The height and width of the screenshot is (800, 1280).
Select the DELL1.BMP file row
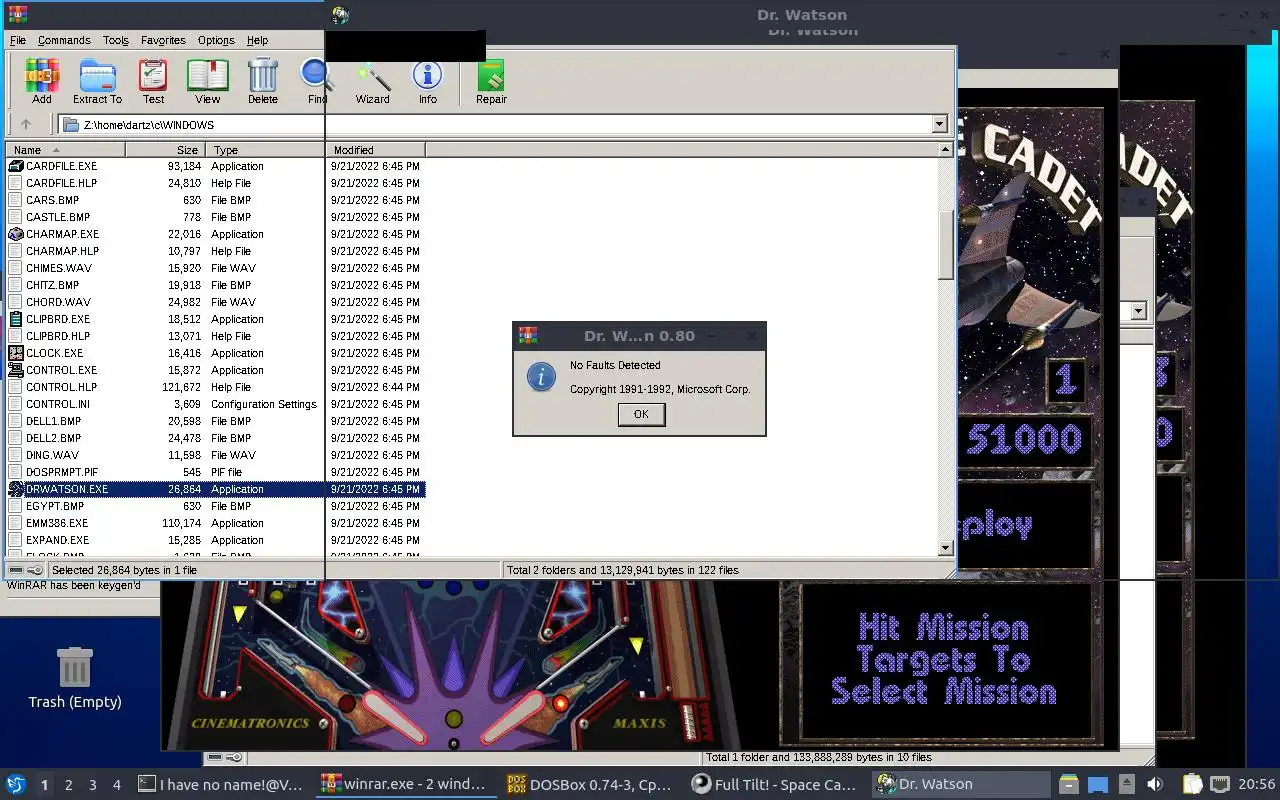[216, 421]
